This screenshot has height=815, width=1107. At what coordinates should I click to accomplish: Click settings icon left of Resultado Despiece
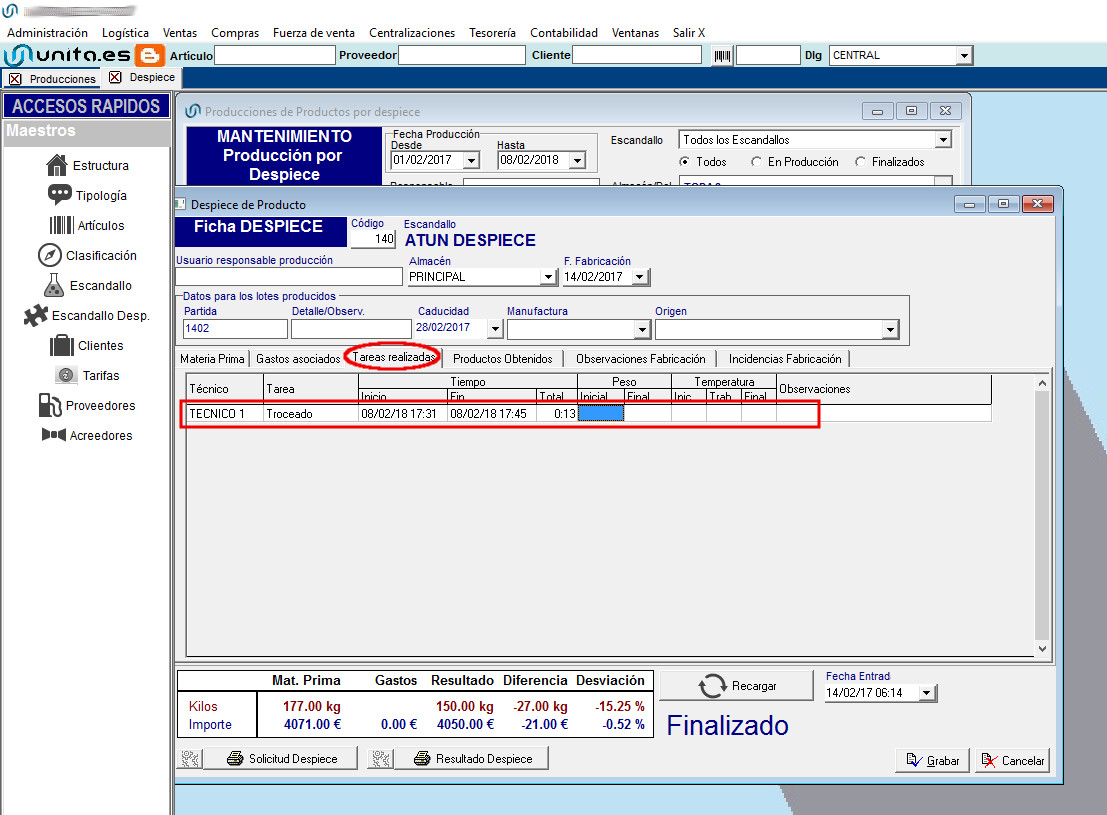[x=381, y=759]
